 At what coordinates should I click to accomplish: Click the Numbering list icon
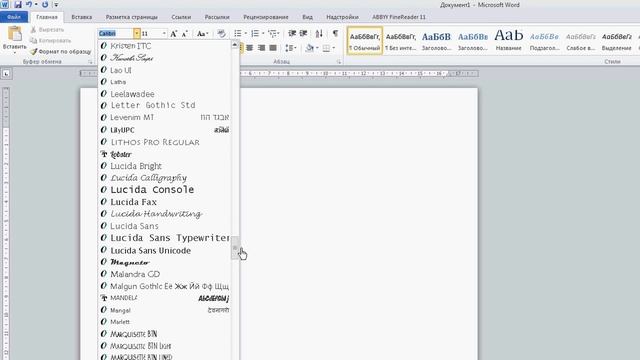click(255, 33)
